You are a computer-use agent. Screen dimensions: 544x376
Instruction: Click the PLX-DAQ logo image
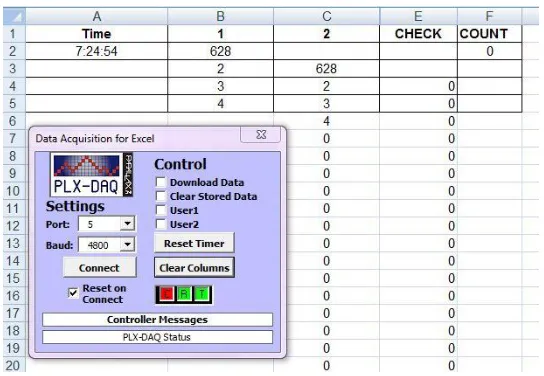92,175
